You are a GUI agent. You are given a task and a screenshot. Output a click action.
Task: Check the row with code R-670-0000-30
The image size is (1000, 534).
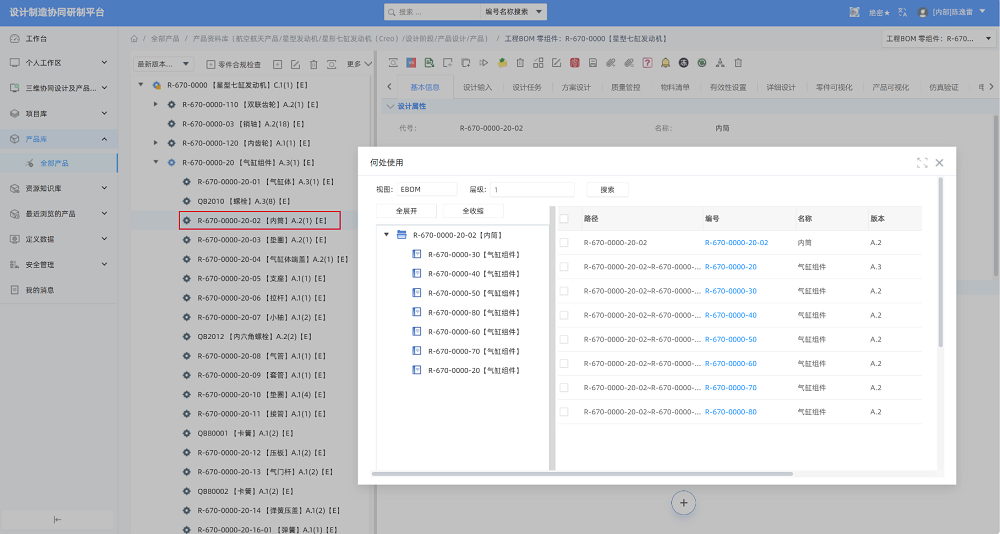(564, 291)
